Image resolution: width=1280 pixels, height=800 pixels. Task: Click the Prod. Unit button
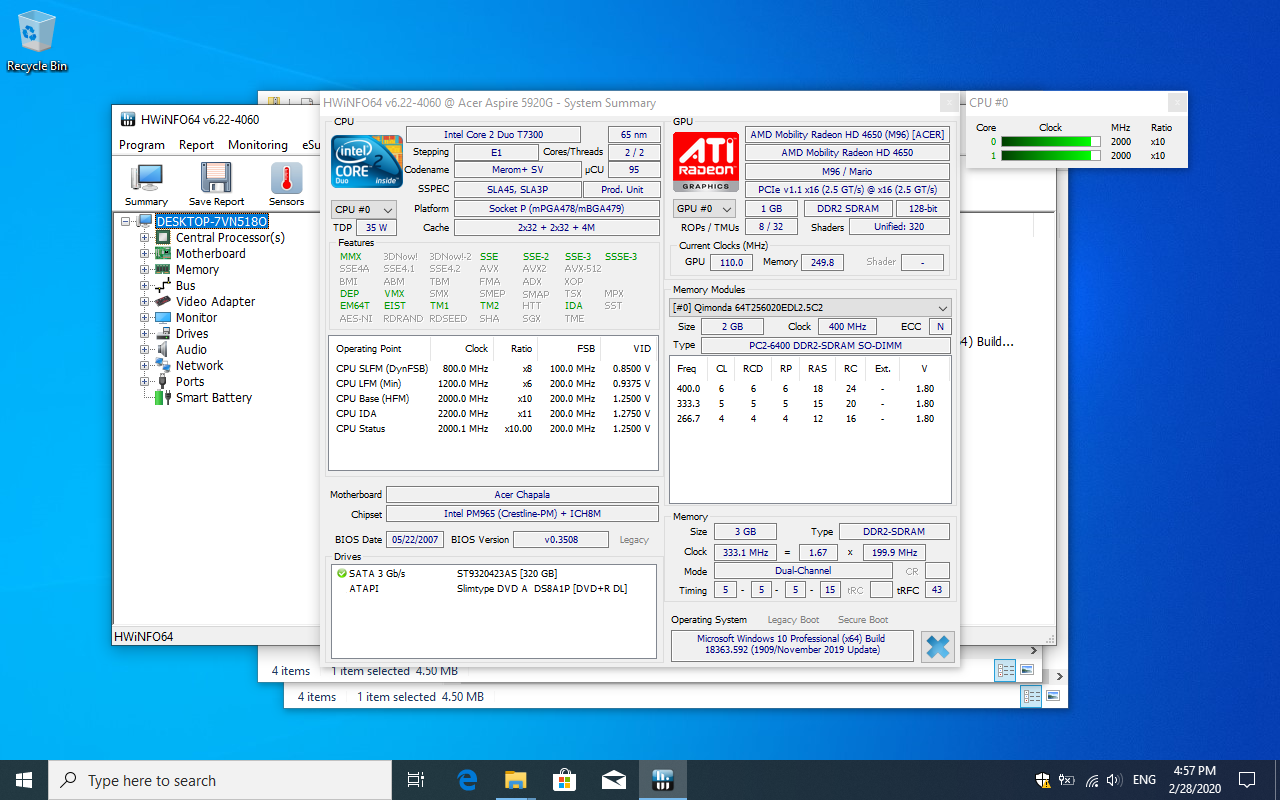point(622,189)
